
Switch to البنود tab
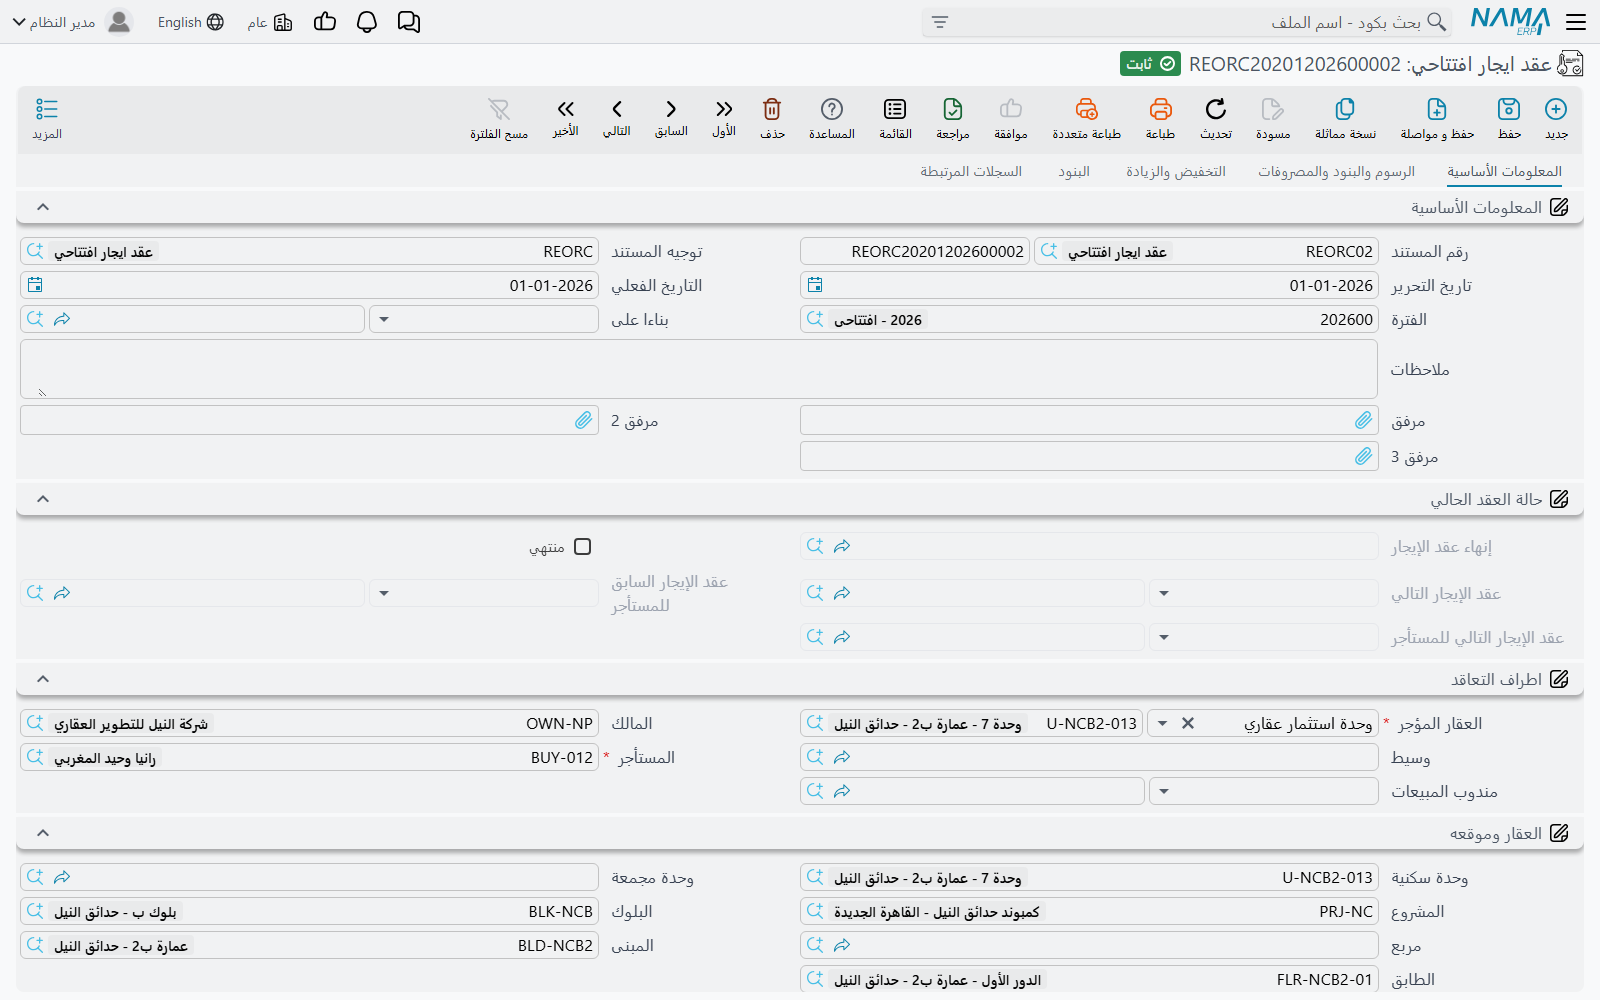click(x=1074, y=172)
